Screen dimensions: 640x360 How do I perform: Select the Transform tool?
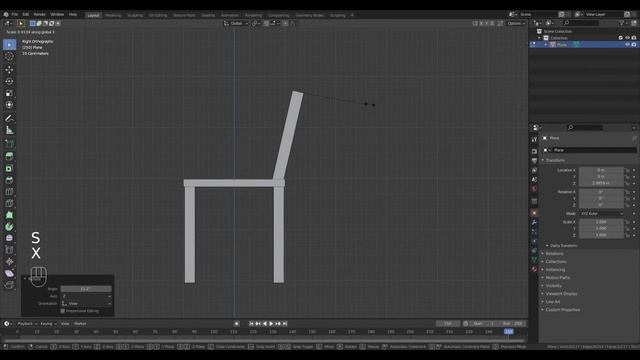pos(9,105)
